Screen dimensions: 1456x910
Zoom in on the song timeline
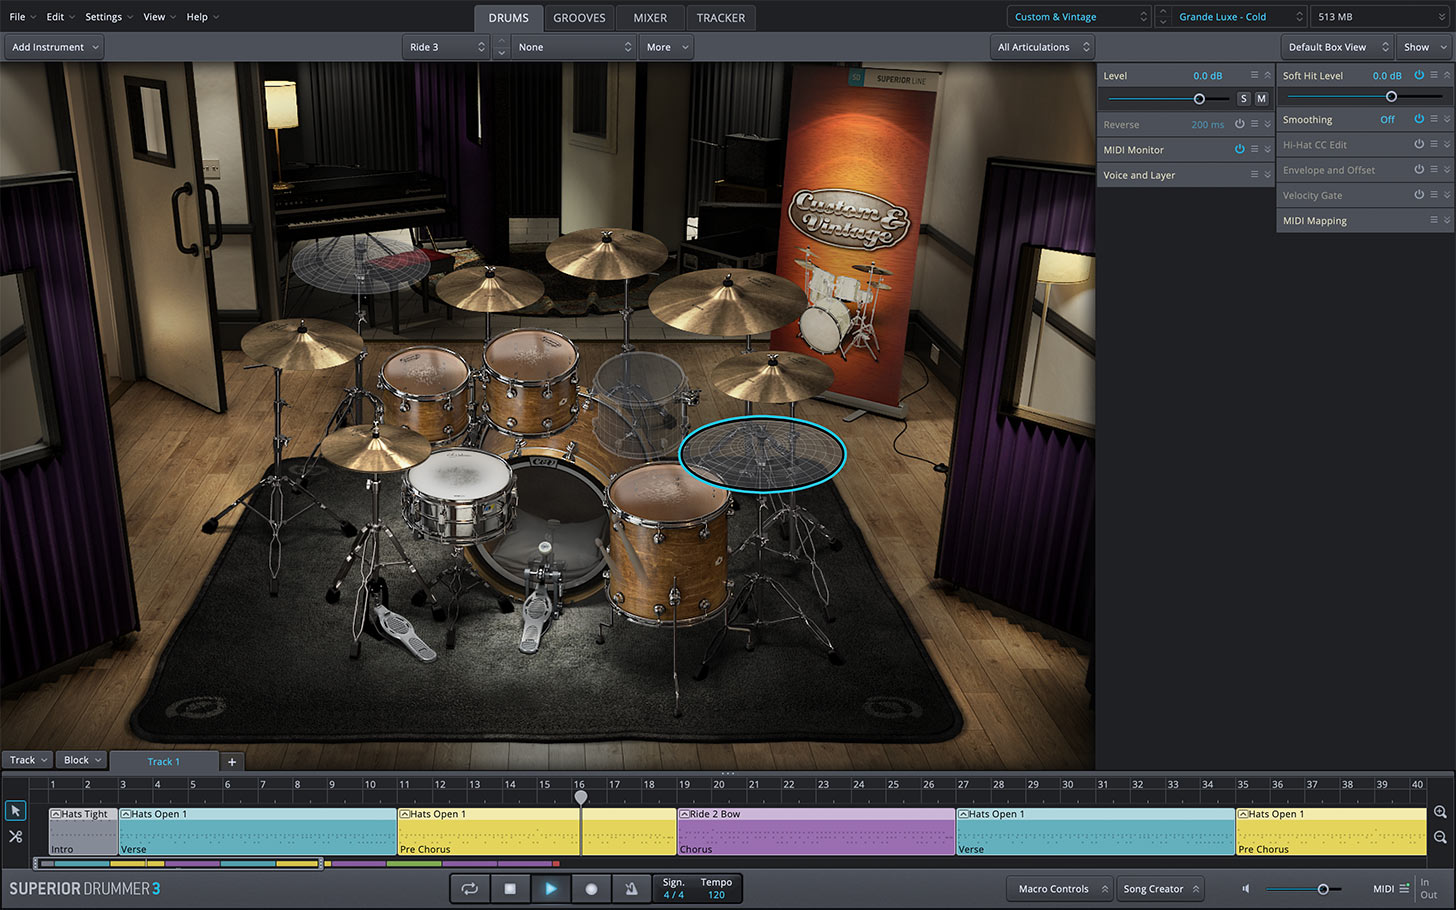(x=1440, y=813)
